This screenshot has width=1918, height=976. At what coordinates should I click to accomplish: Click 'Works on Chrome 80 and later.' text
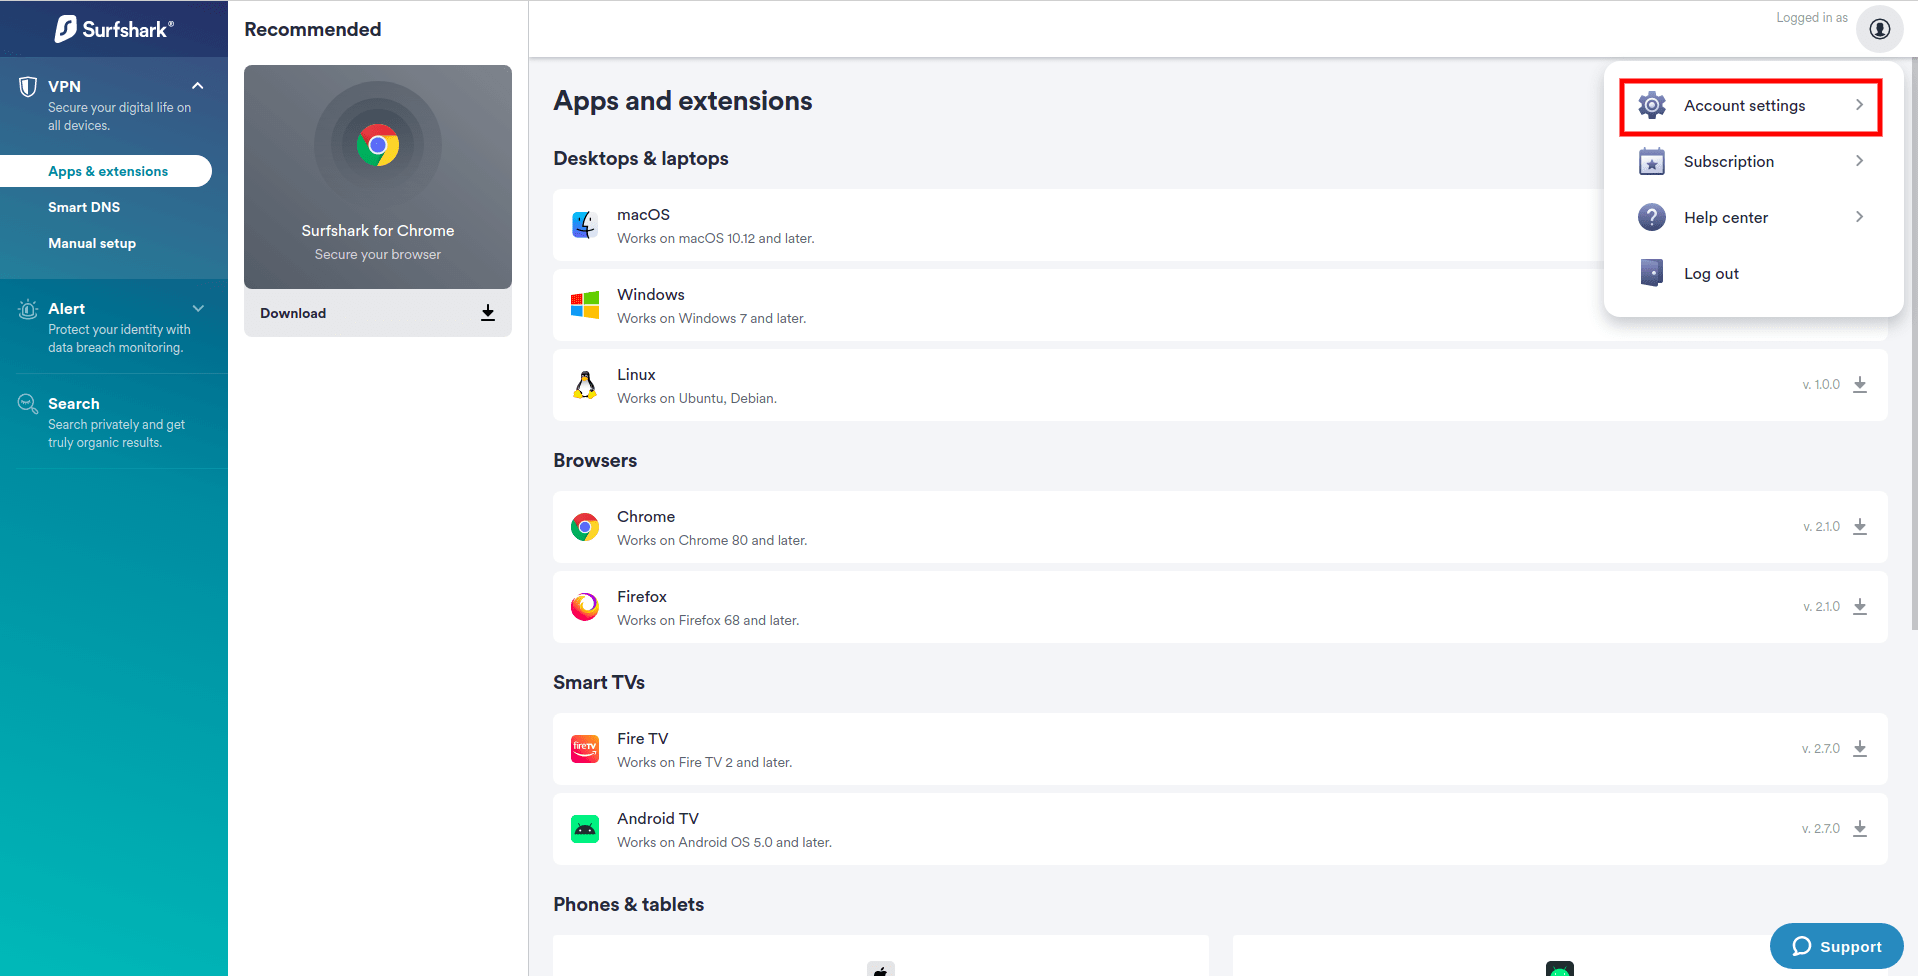click(712, 540)
